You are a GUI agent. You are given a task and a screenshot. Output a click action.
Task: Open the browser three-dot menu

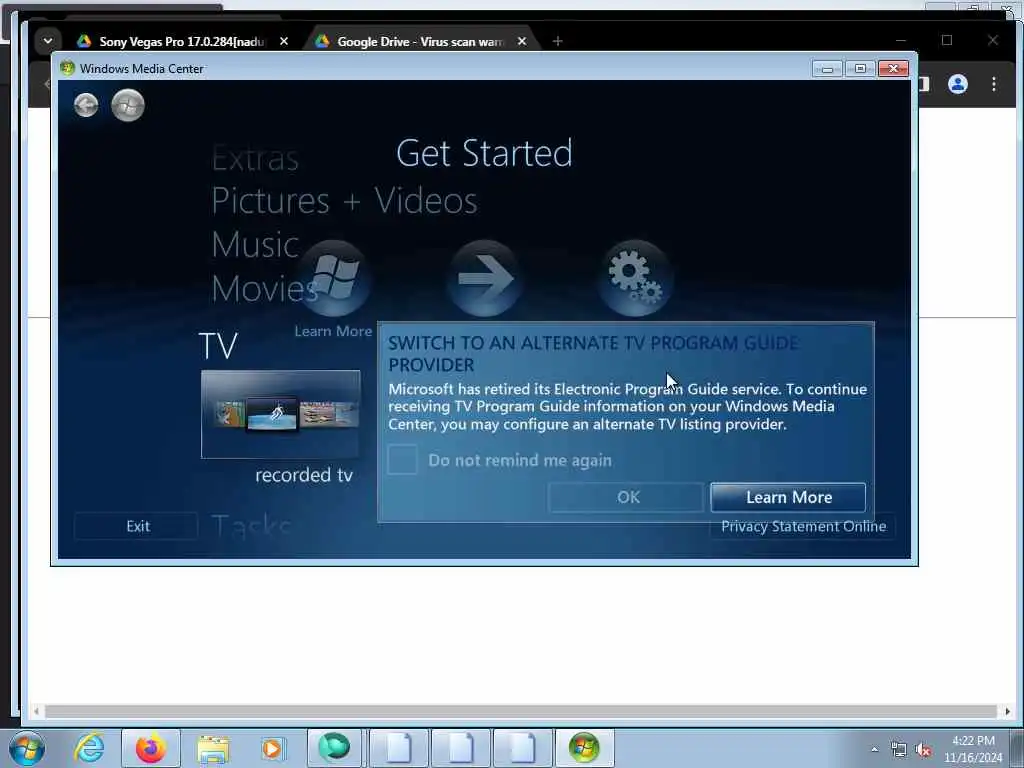pyautogui.click(x=993, y=84)
